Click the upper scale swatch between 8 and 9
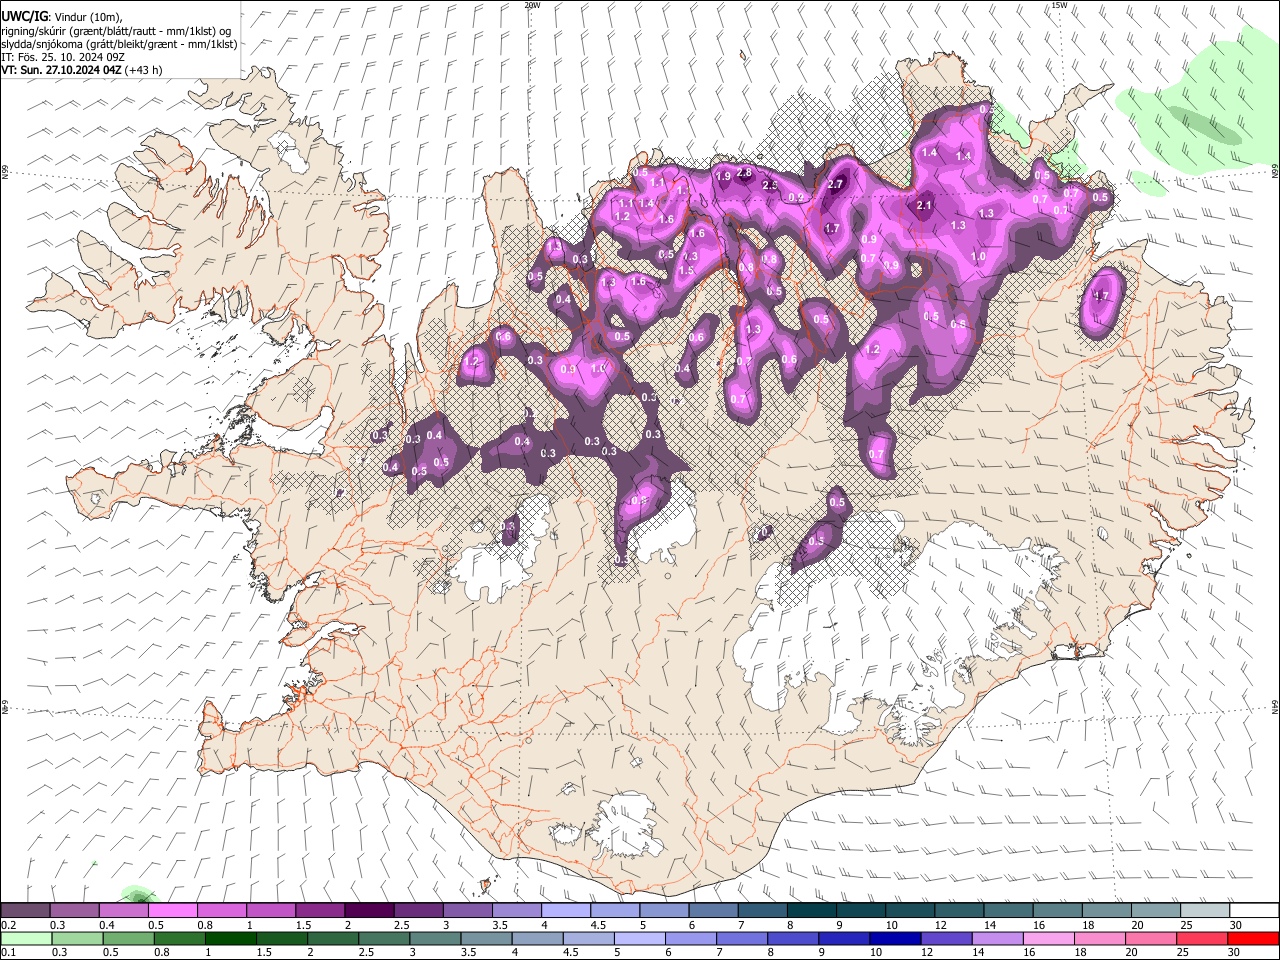The width and height of the screenshot is (1280, 960). coord(812,910)
